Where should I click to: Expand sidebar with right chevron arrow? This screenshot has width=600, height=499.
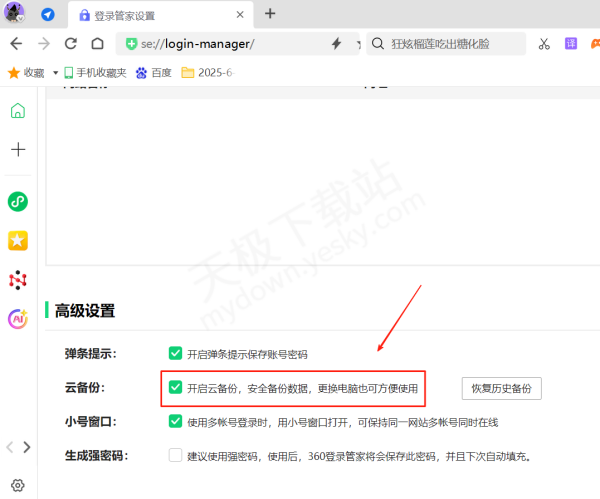pos(26,447)
